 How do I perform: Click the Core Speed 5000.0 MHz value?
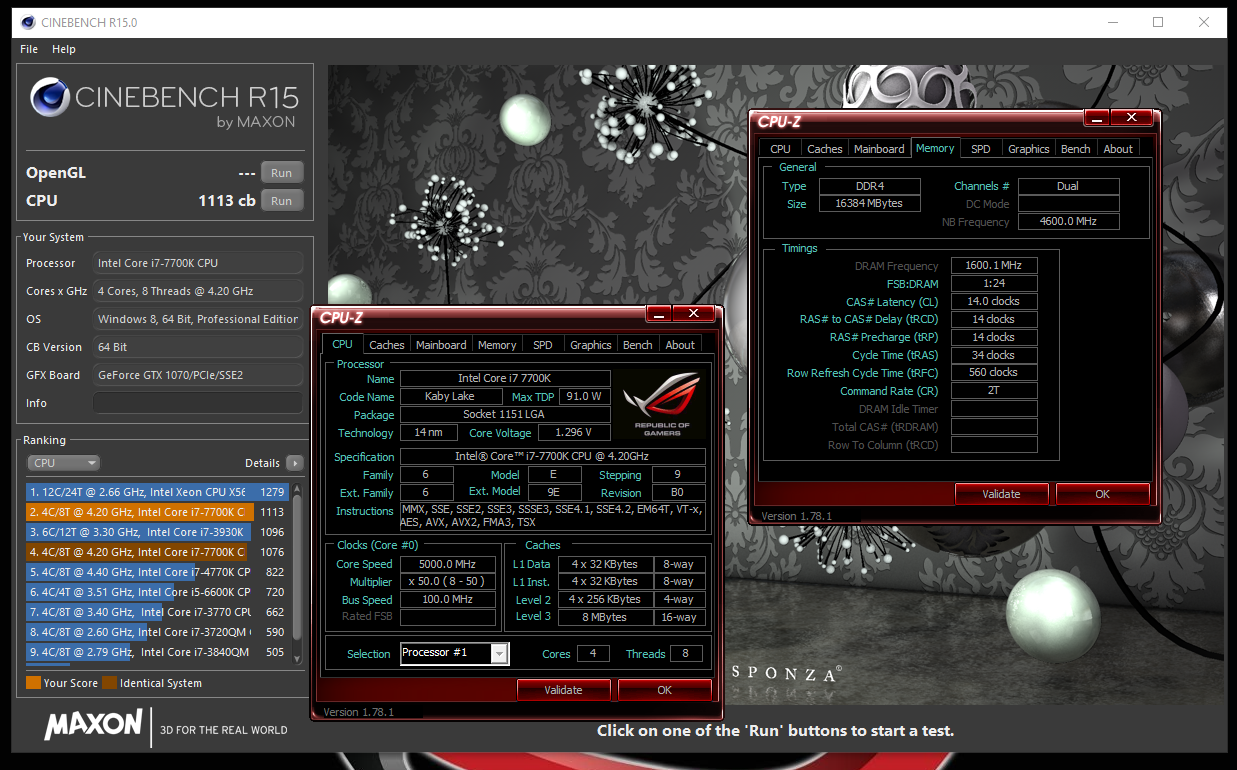448,564
